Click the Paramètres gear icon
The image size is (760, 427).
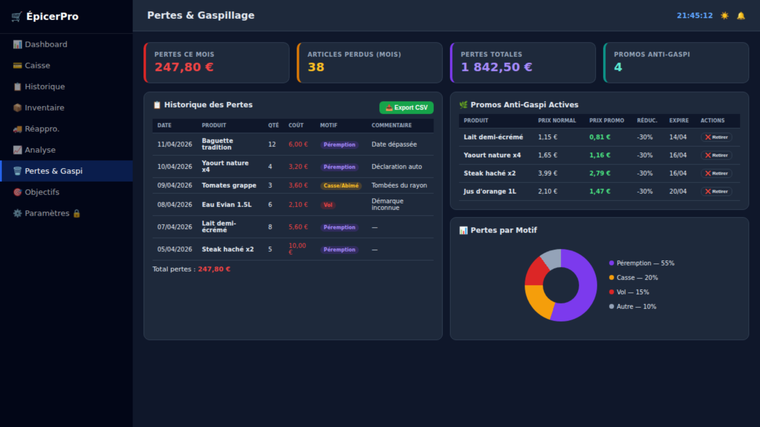[17, 213]
